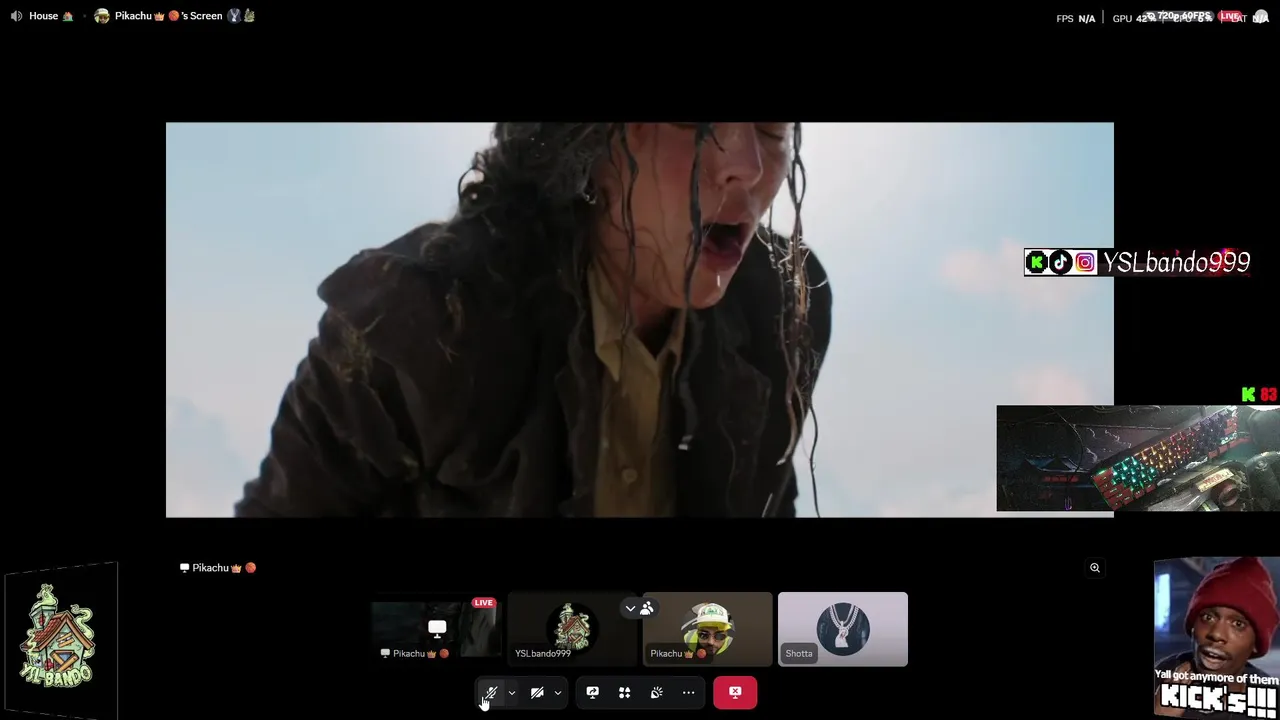The image size is (1280, 720).
Task: Open camera options dropdown arrow
Action: click(x=558, y=692)
